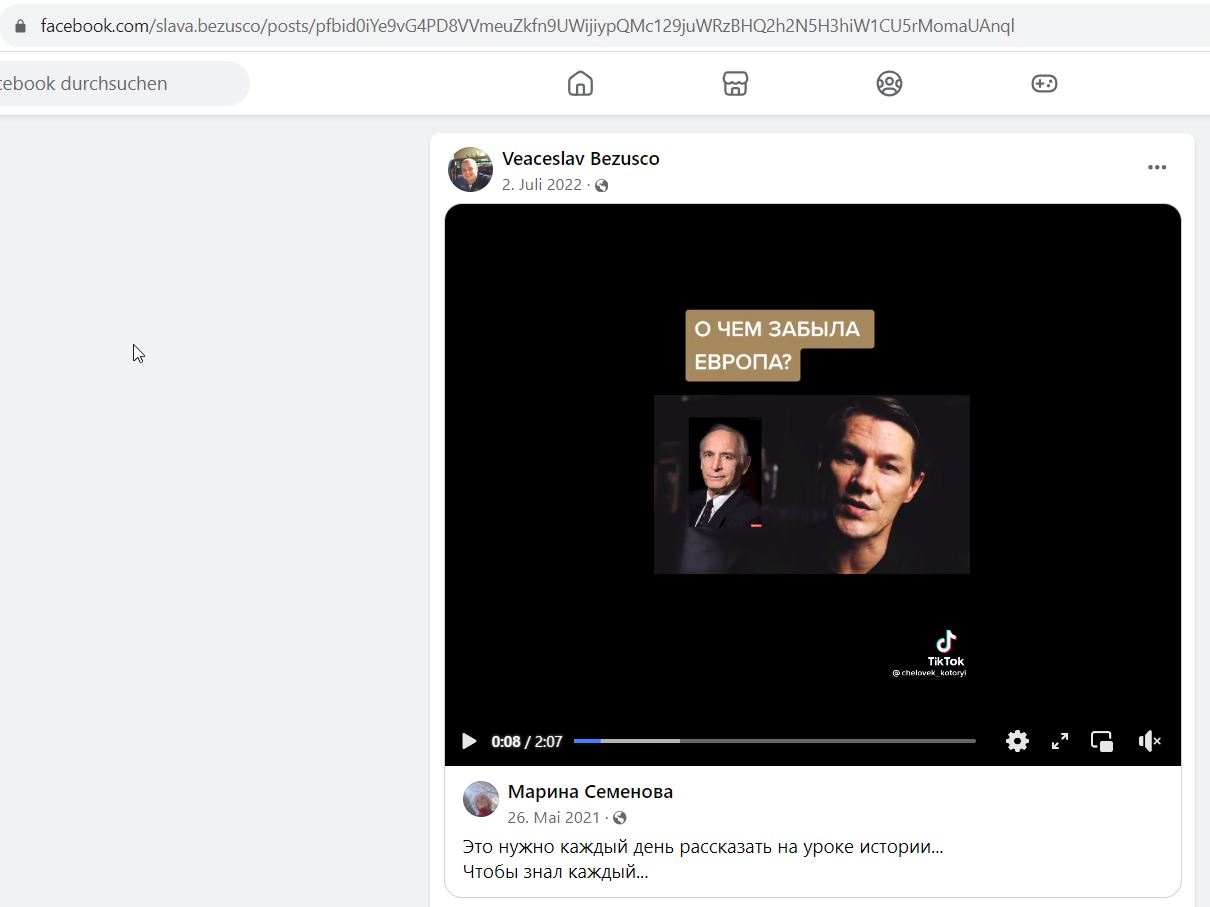Click the 0:08 / 2:07 time display
This screenshot has height=907, width=1210.
pos(527,741)
